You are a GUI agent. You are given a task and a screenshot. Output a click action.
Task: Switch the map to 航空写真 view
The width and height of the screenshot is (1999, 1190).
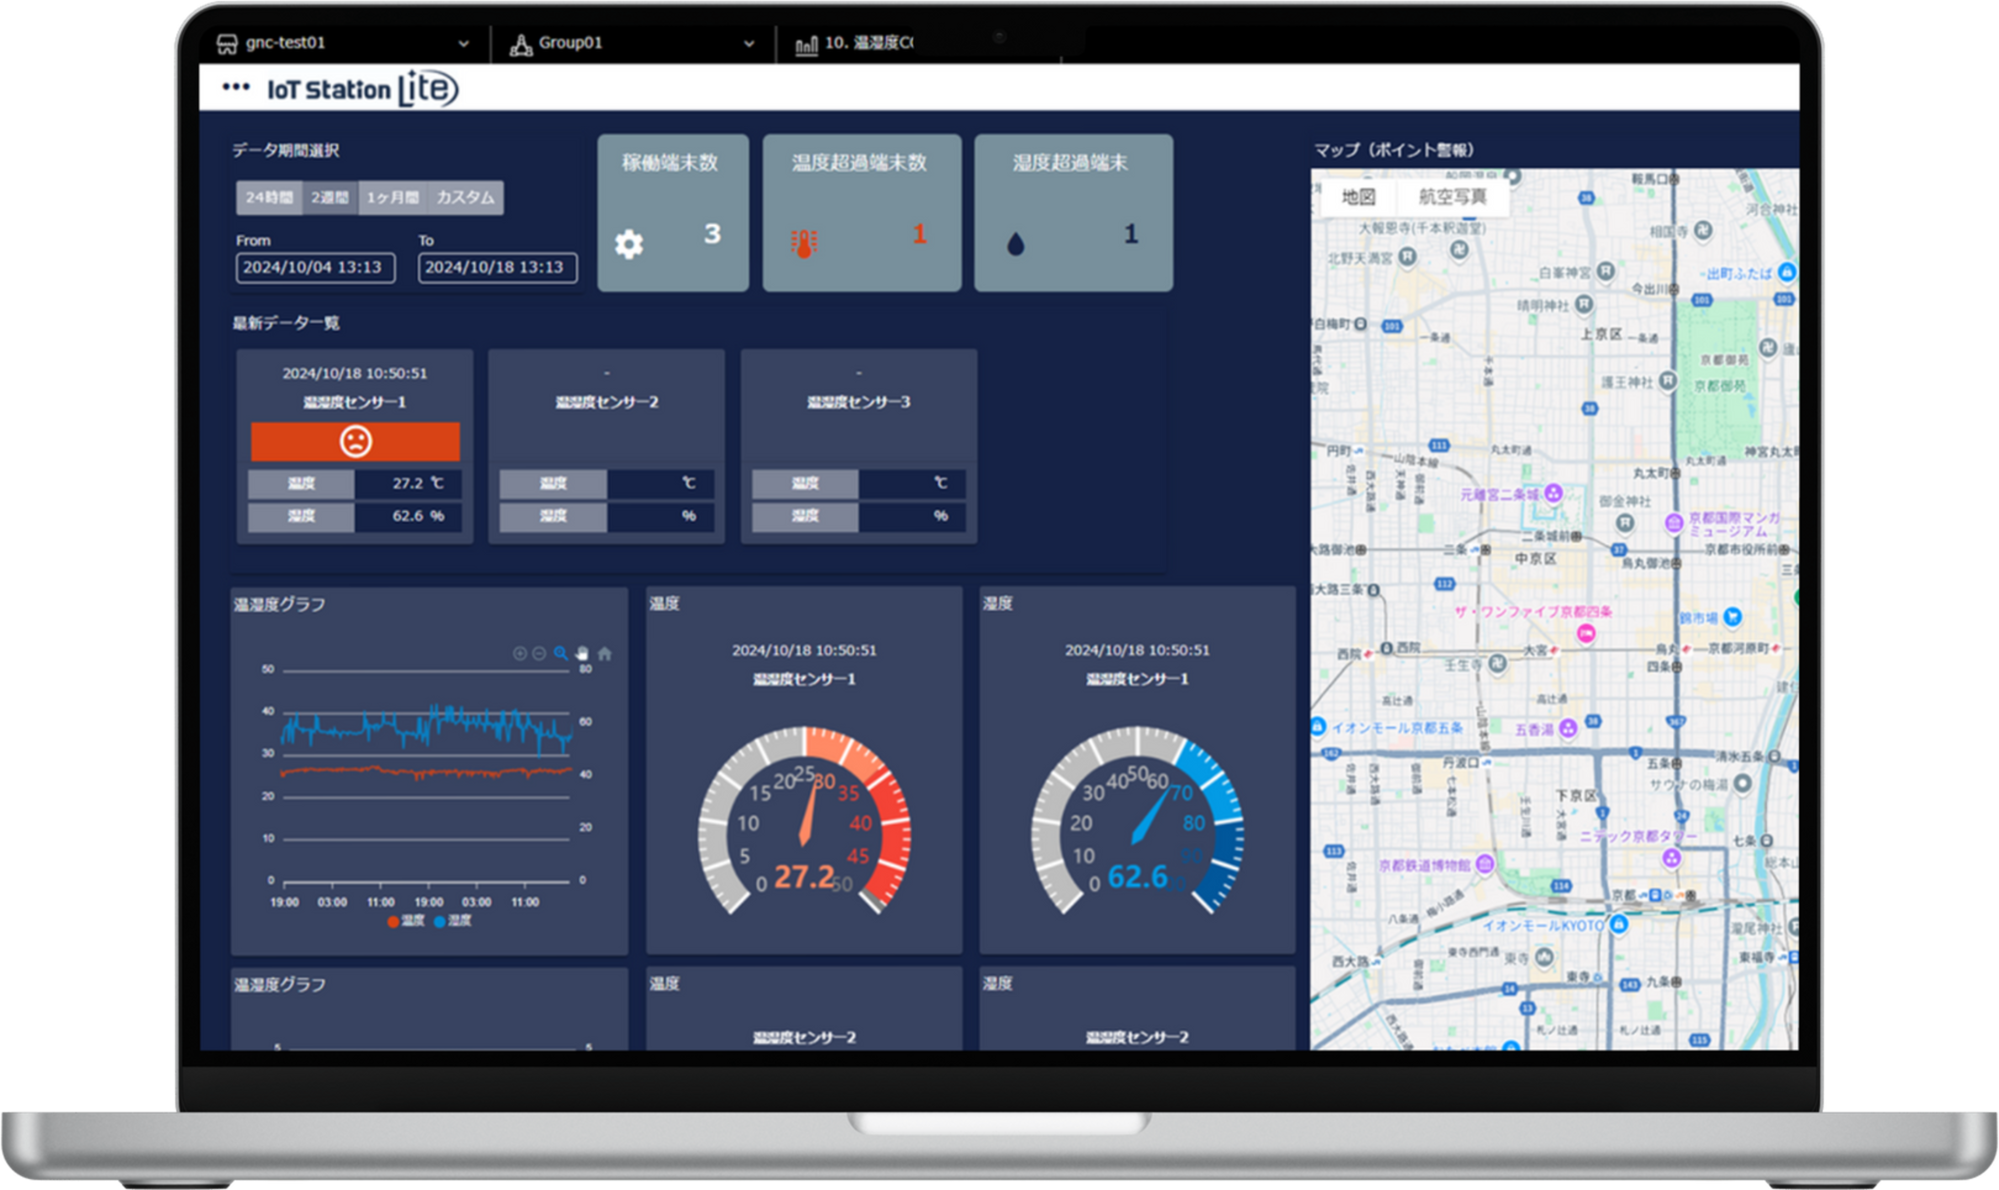click(1452, 197)
